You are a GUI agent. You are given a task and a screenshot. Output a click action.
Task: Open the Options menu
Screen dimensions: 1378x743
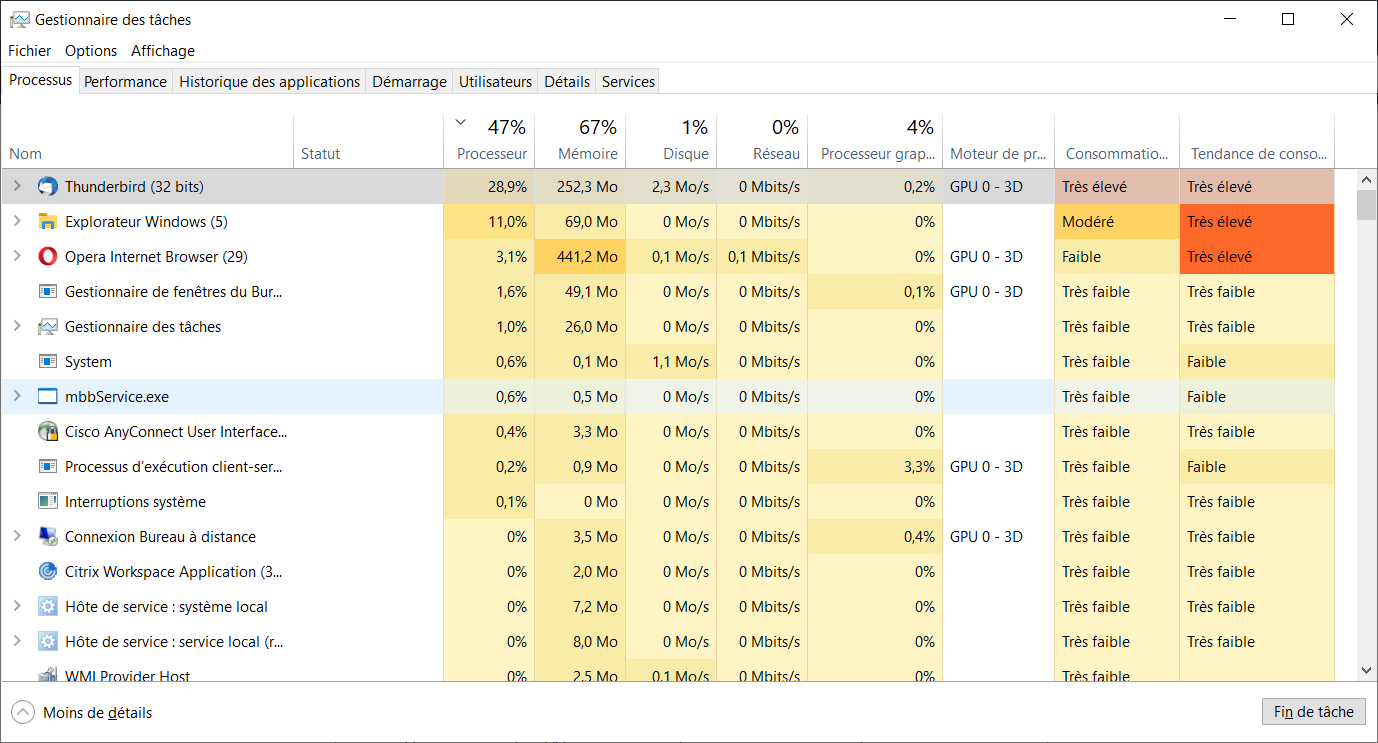(x=91, y=51)
